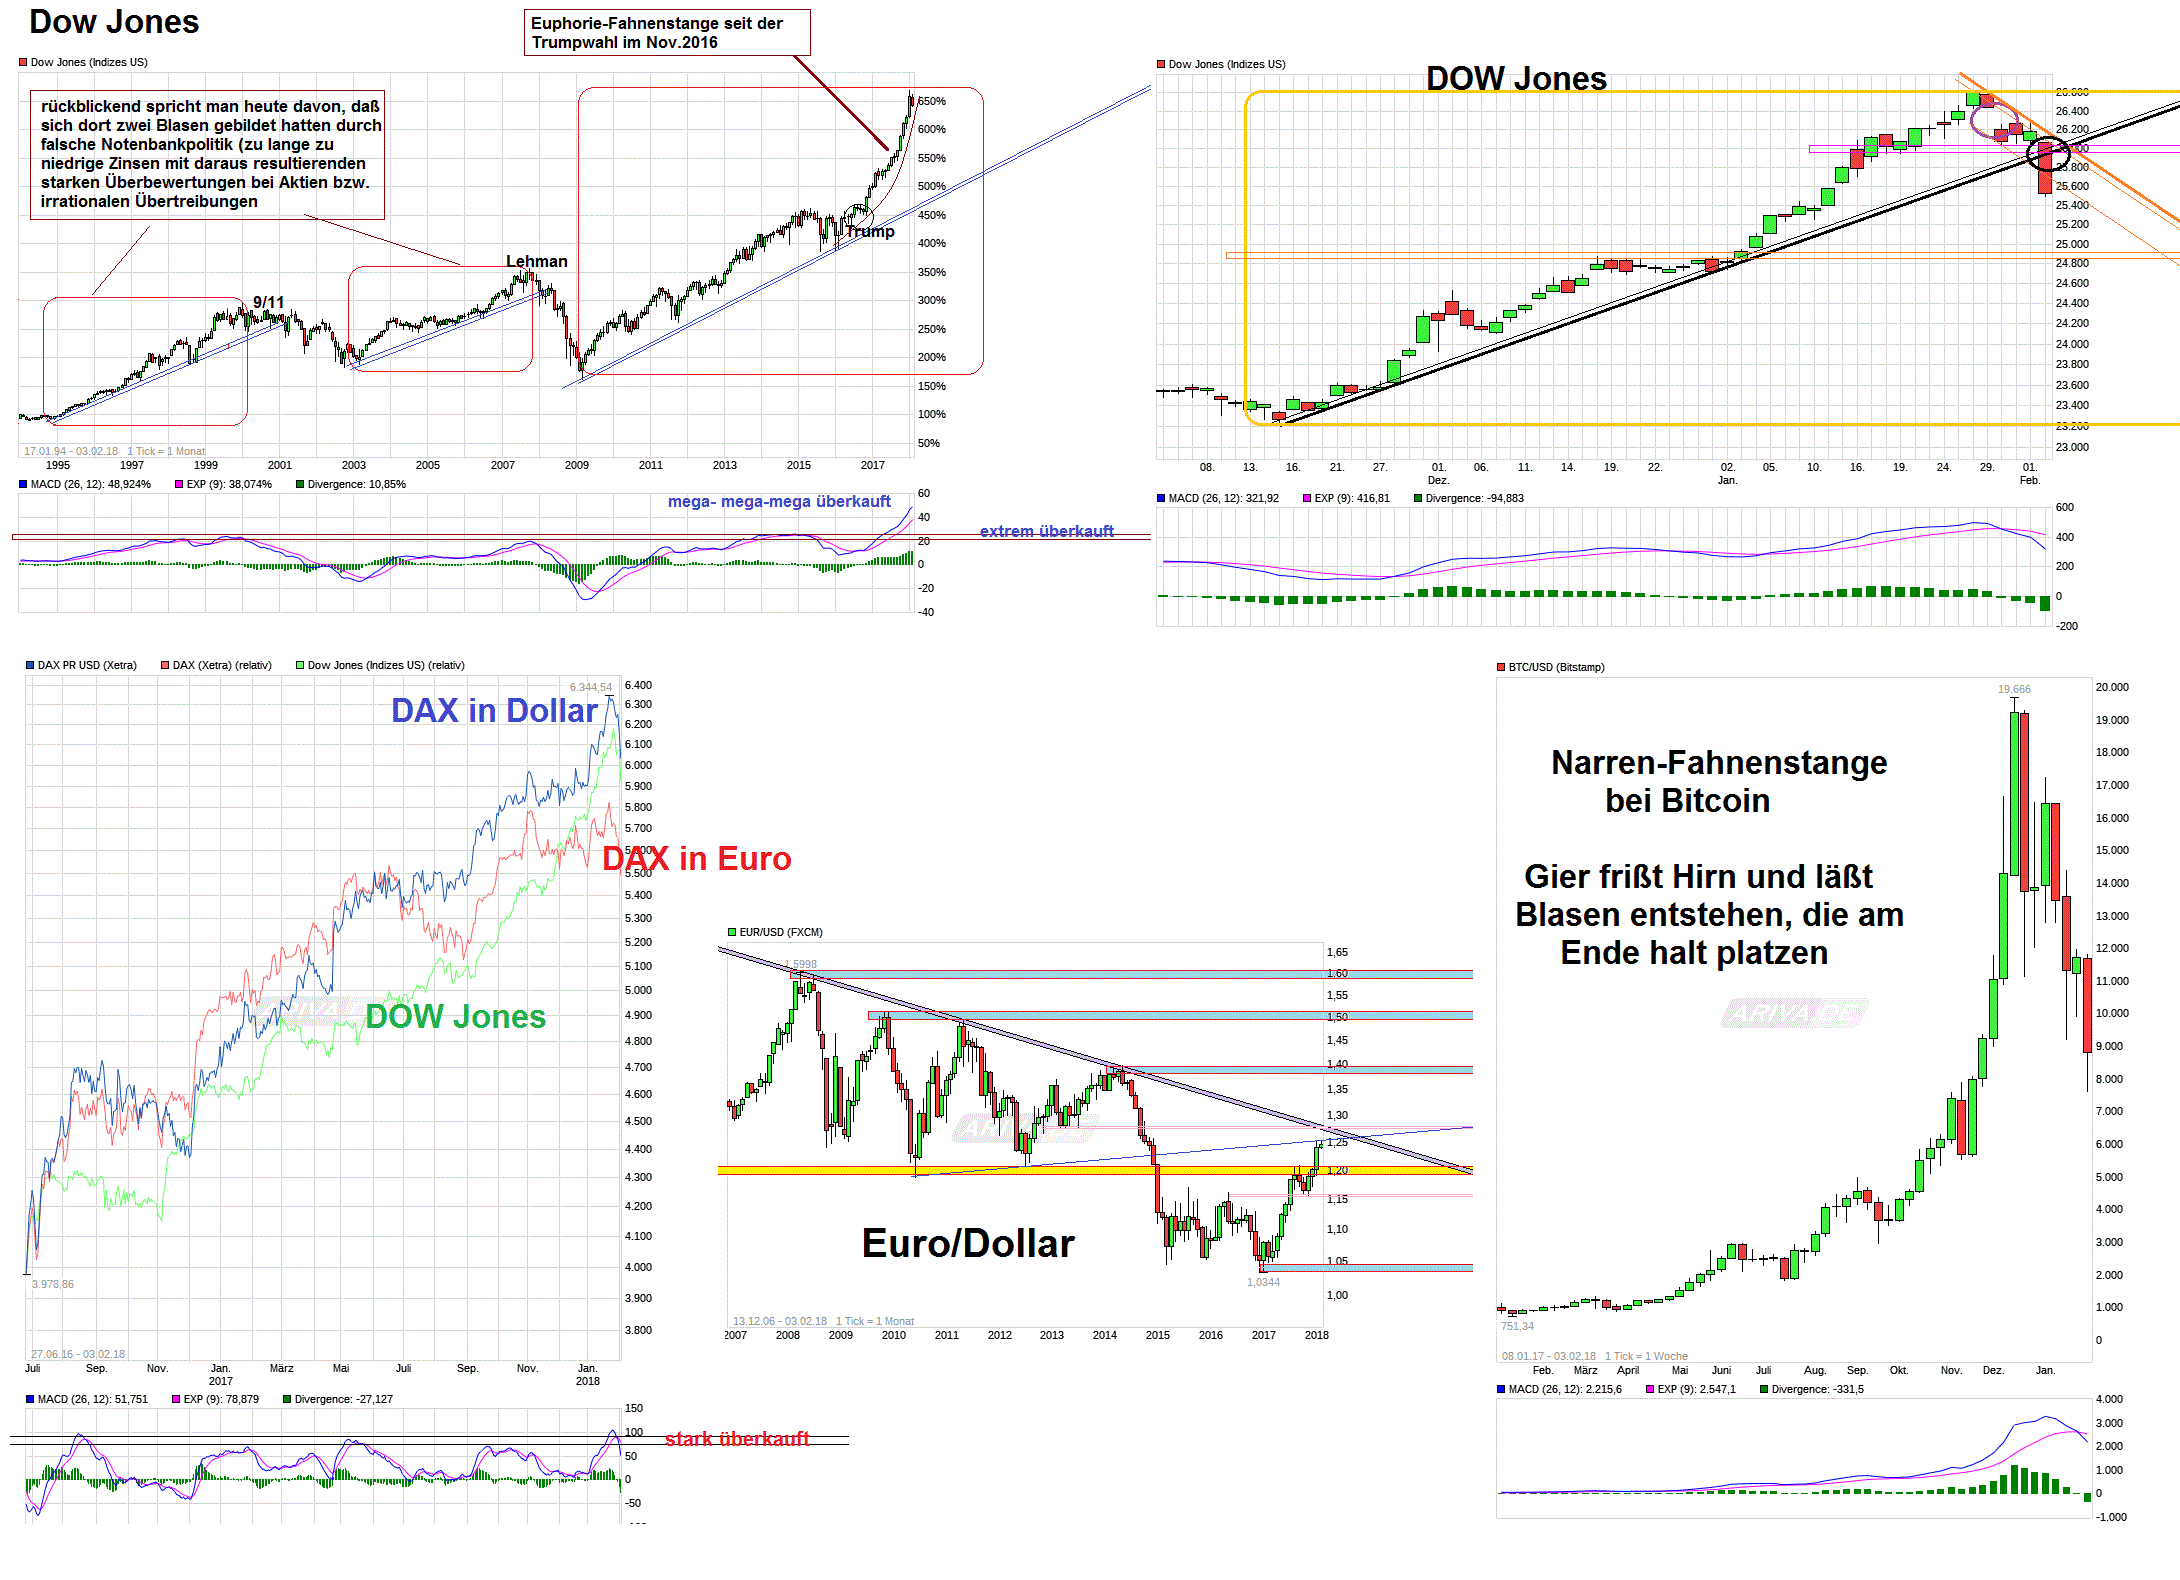This screenshot has height=1580, width=2180.
Task: Click the 'Divergence: -27,127' legend entry
Action: click(x=343, y=1399)
